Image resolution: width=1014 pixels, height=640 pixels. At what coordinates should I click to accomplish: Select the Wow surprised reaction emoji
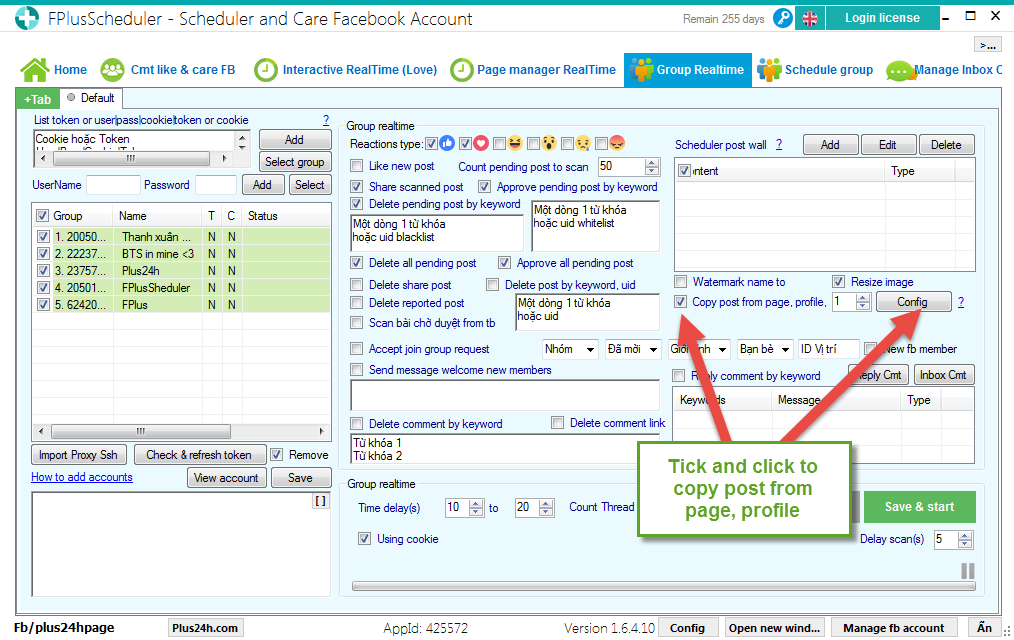pos(549,144)
